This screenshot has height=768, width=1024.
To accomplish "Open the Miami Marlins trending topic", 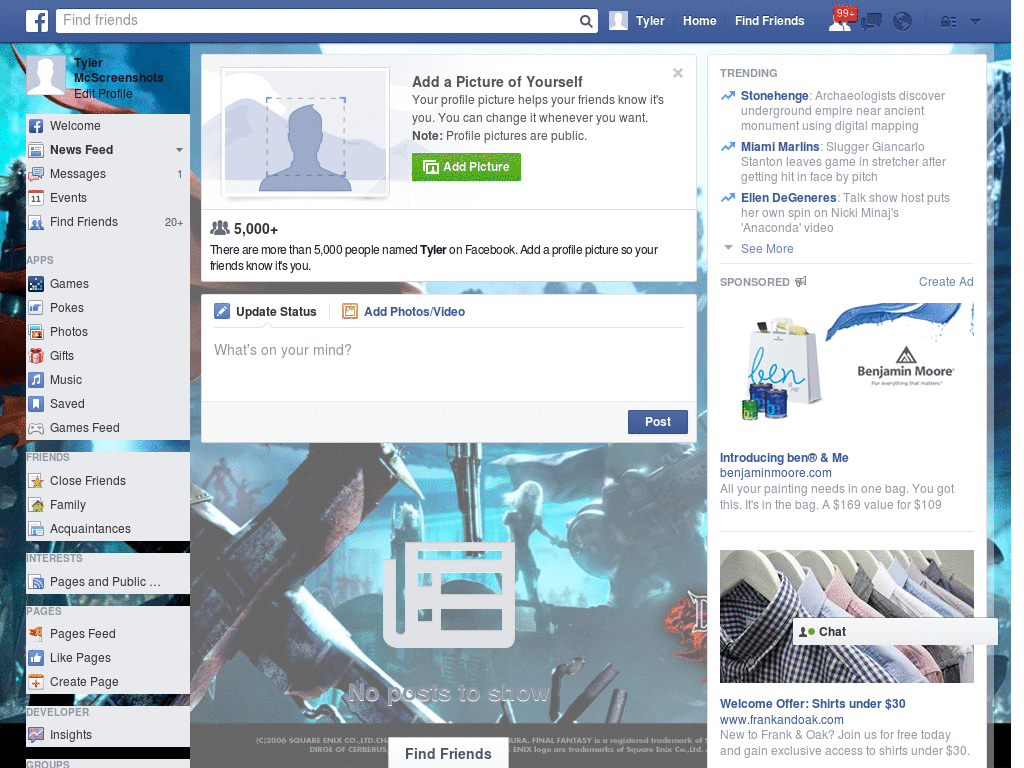I will click(x=780, y=147).
